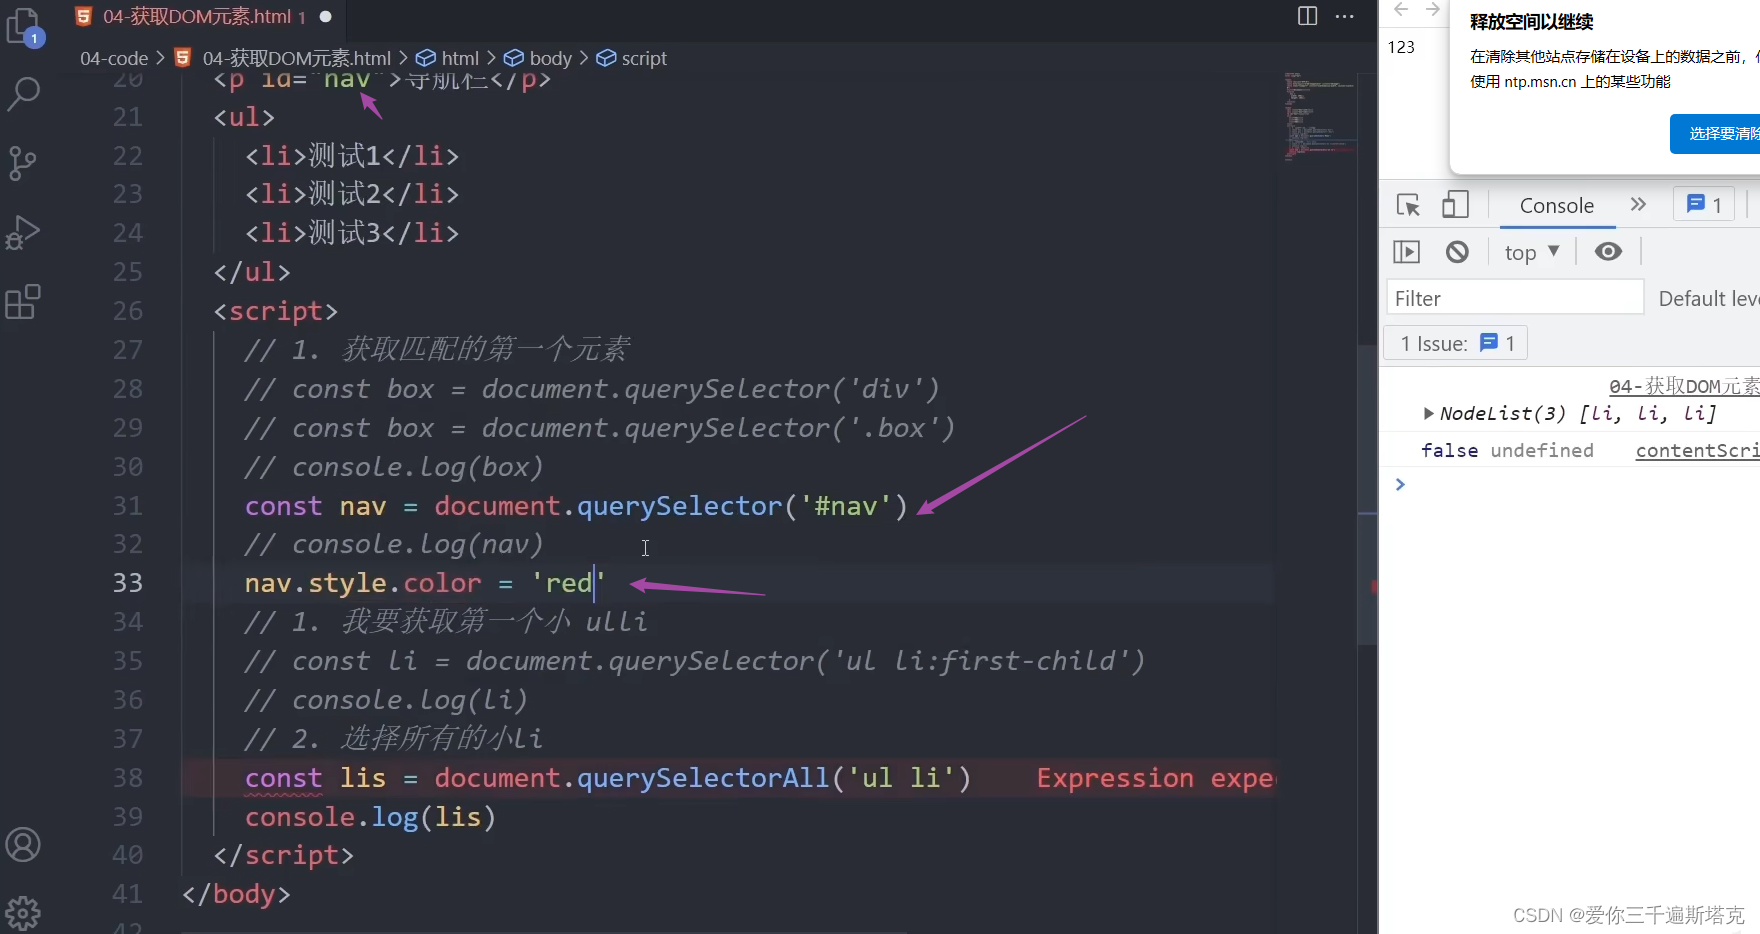Open the 'top' frame context dropdown
Screen dimensions: 1760x934
tap(1530, 251)
